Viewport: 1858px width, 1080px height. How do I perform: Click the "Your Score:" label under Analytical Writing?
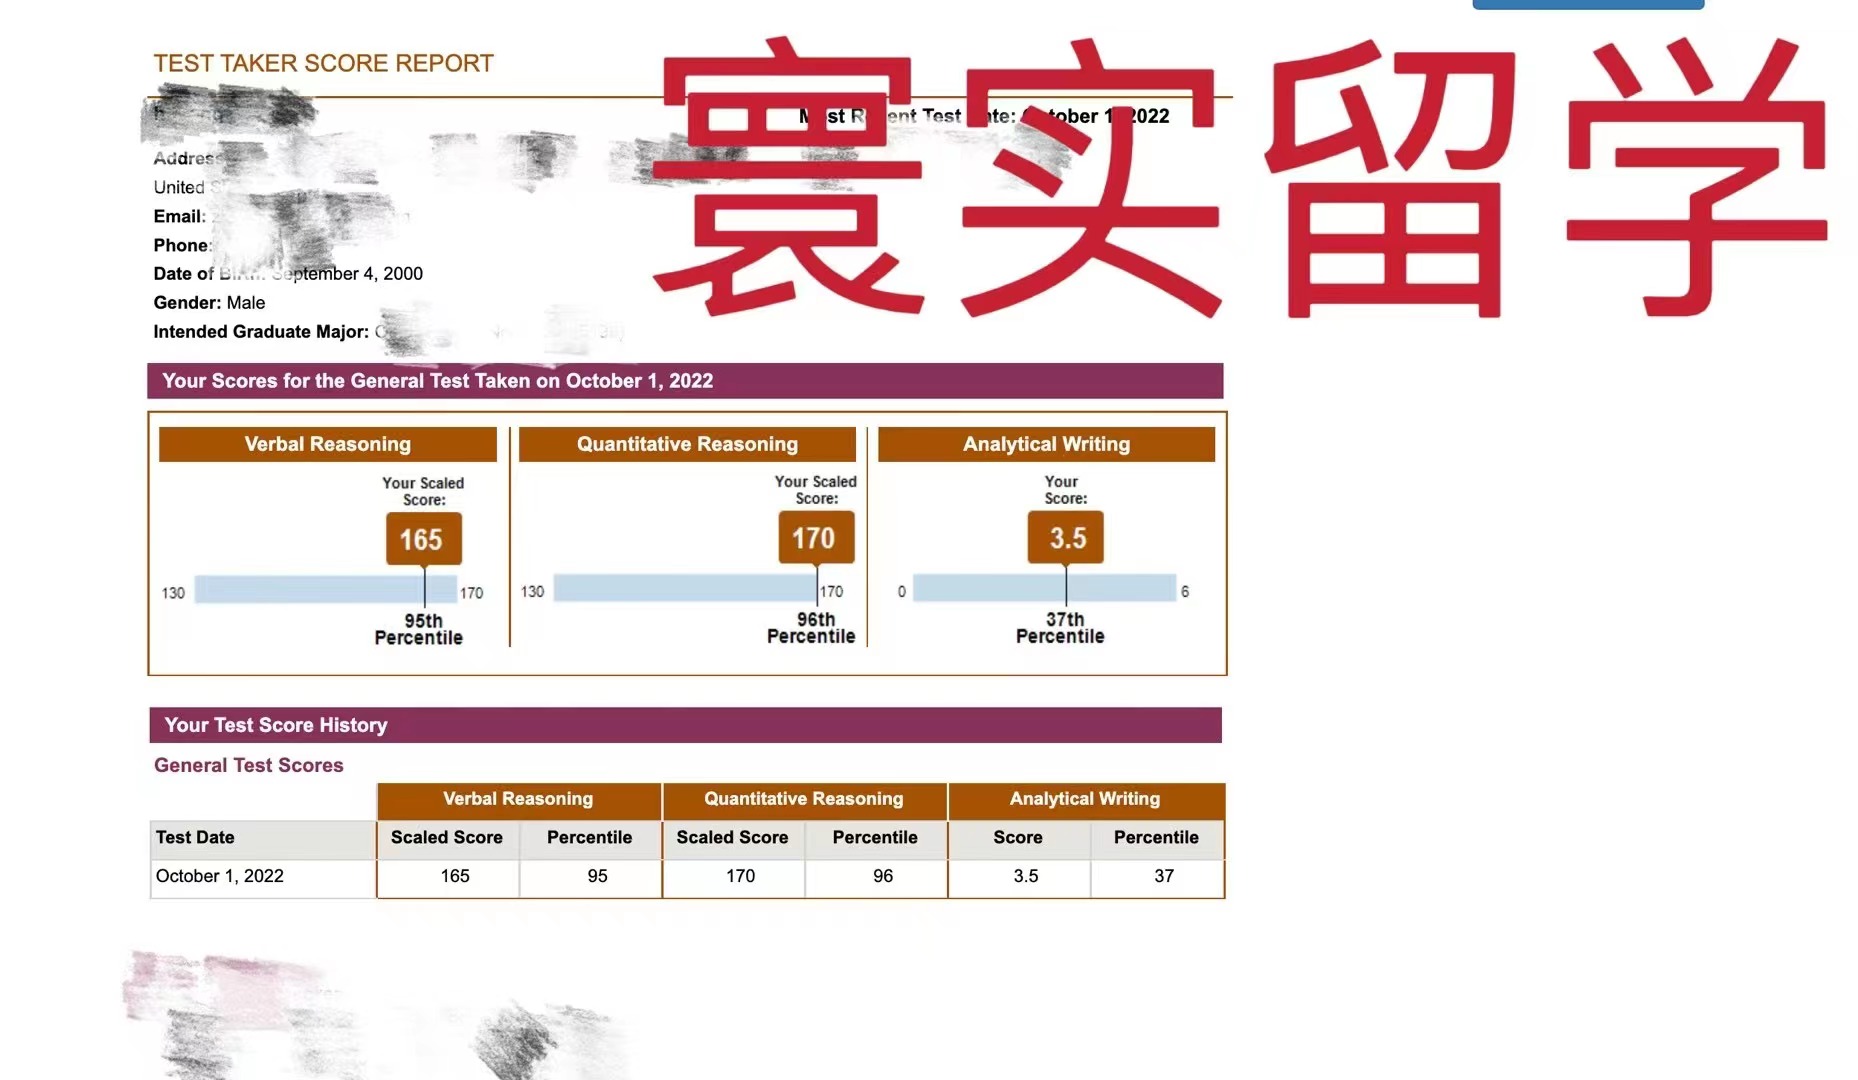pyautogui.click(x=1065, y=490)
